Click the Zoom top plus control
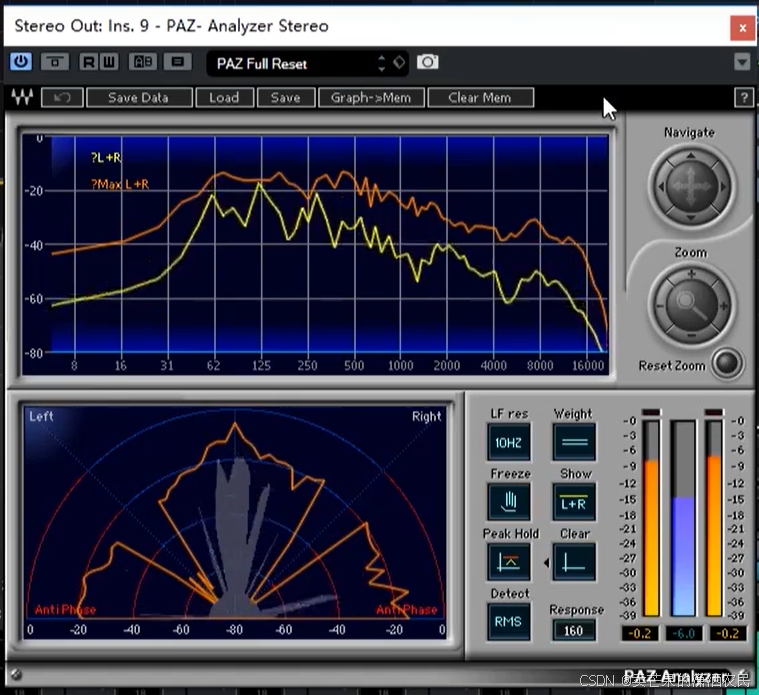The image size is (759, 695). click(691, 274)
